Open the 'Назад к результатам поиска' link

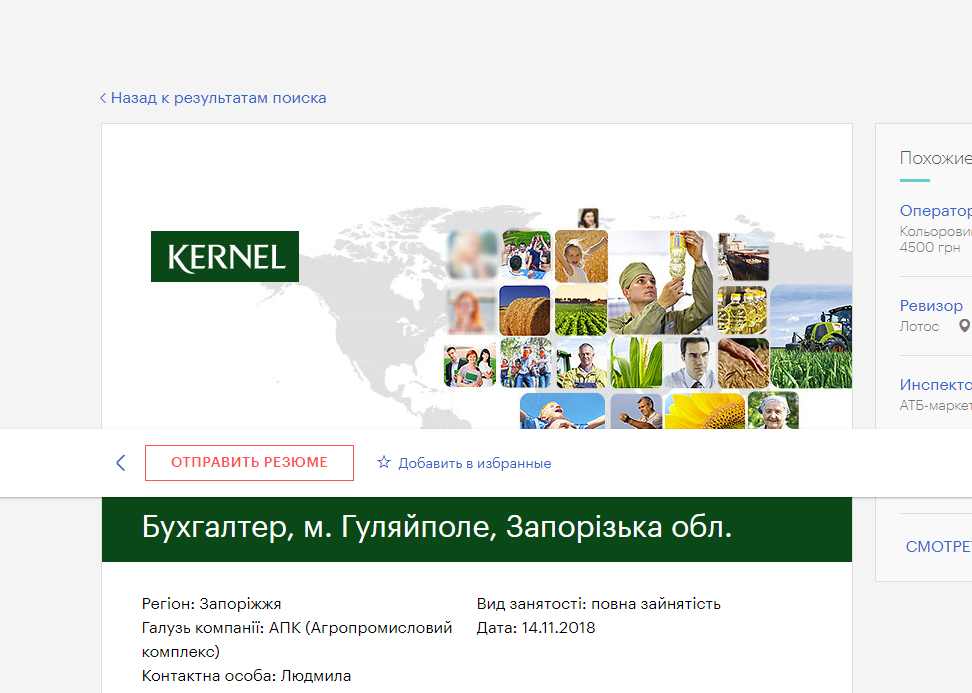218,98
